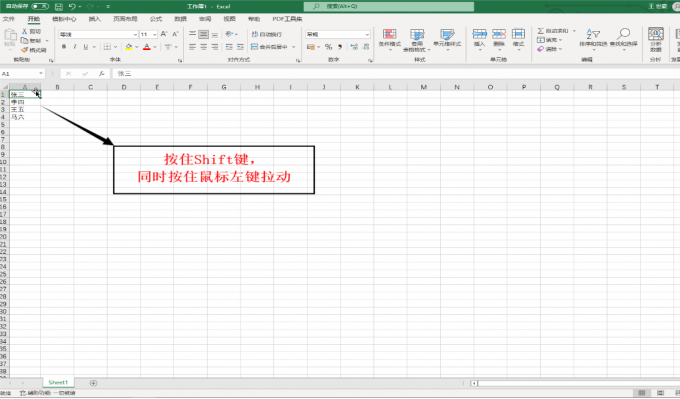This screenshot has width=680, height=399.
Task: Select the Sheet1 worksheet tab
Action: pos(58,383)
